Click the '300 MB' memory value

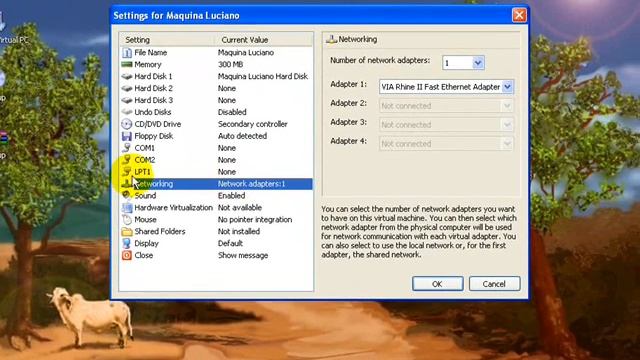pyautogui.click(x=231, y=64)
